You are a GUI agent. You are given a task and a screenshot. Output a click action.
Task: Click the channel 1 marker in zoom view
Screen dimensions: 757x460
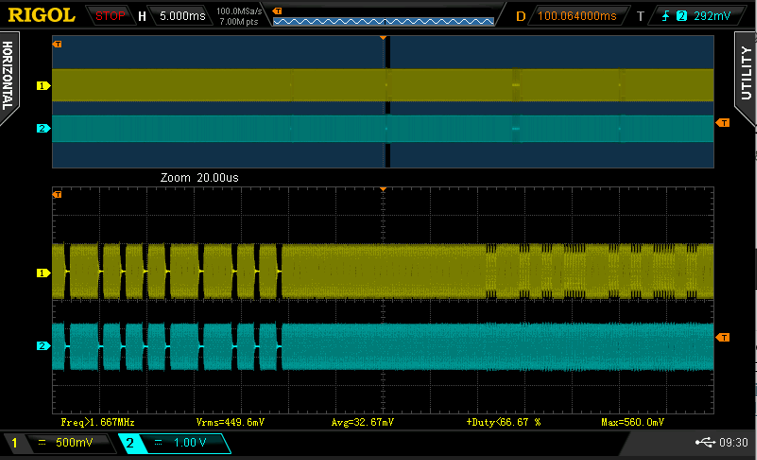[43, 273]
